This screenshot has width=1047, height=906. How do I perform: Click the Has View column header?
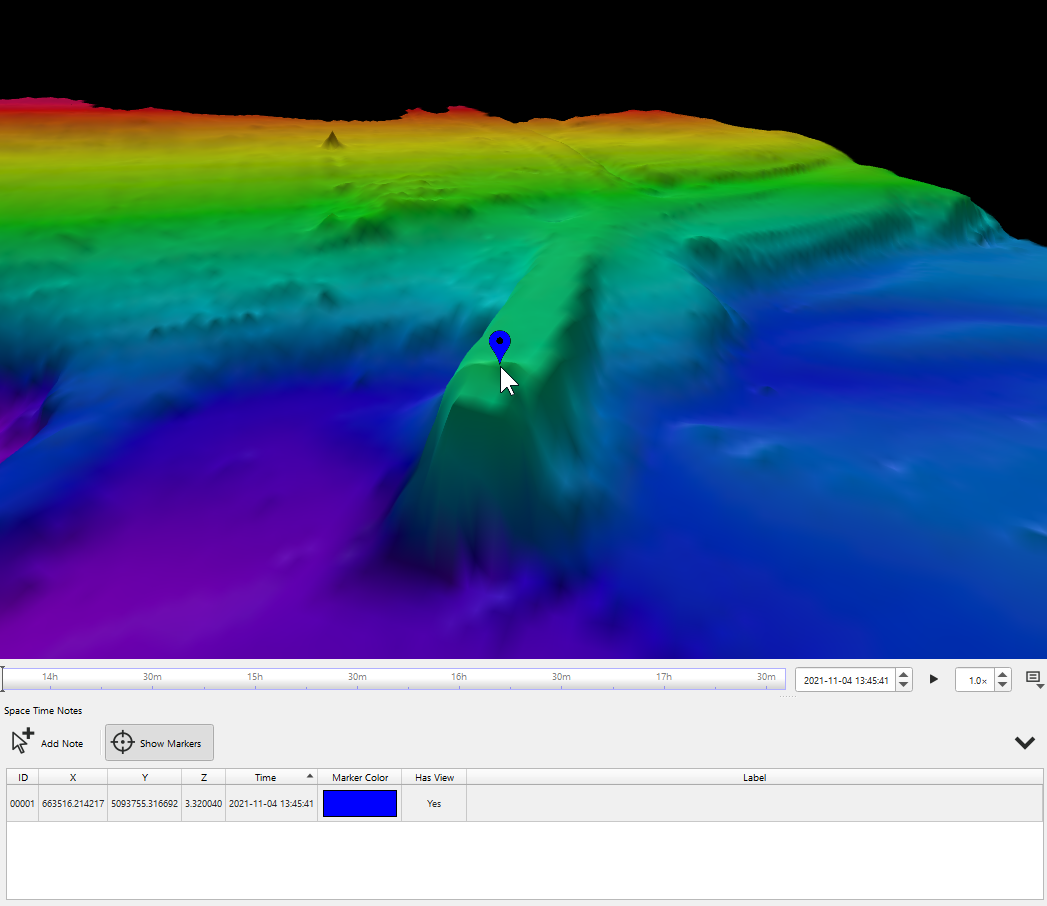pos(434,777)
